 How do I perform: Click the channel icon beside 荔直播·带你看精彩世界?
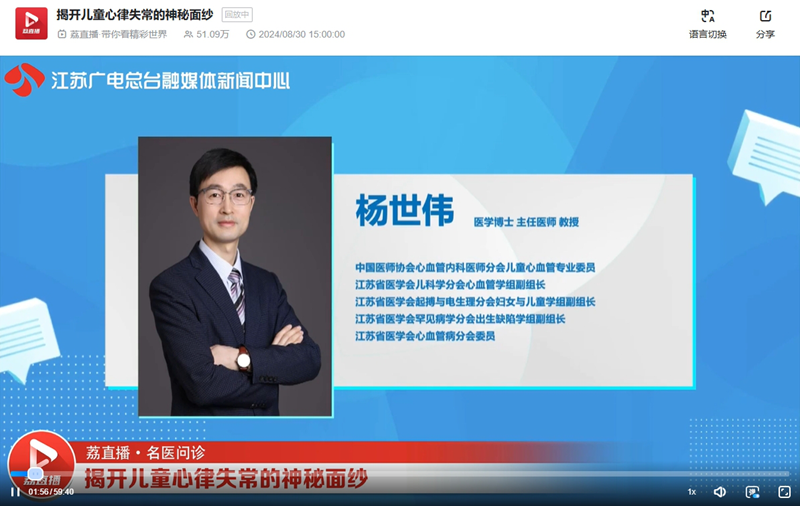tap(62, 34)
